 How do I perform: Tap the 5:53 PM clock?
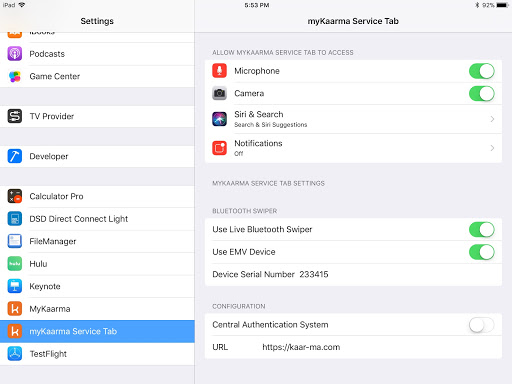pyautogui.click(x=257, y=5)
